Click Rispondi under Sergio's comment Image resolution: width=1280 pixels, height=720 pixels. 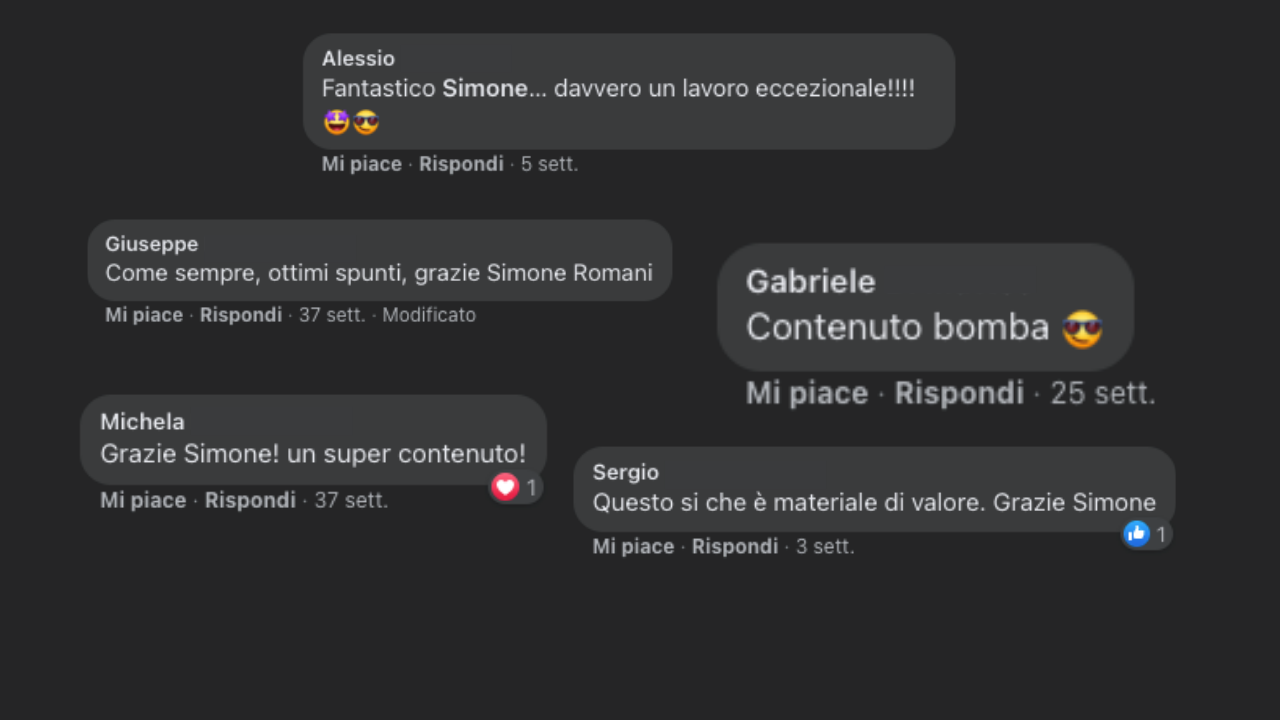[x=734, y=546]
